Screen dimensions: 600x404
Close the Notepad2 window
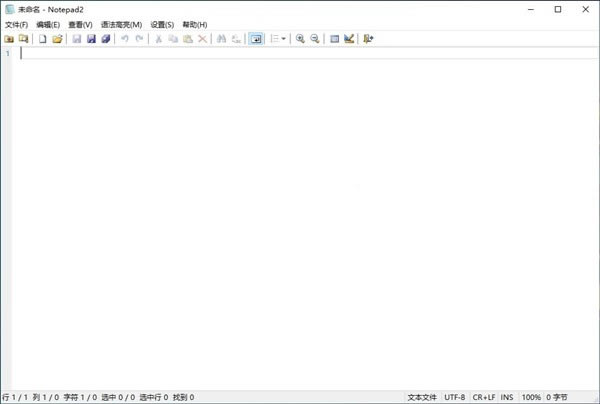tap(585, 10)
